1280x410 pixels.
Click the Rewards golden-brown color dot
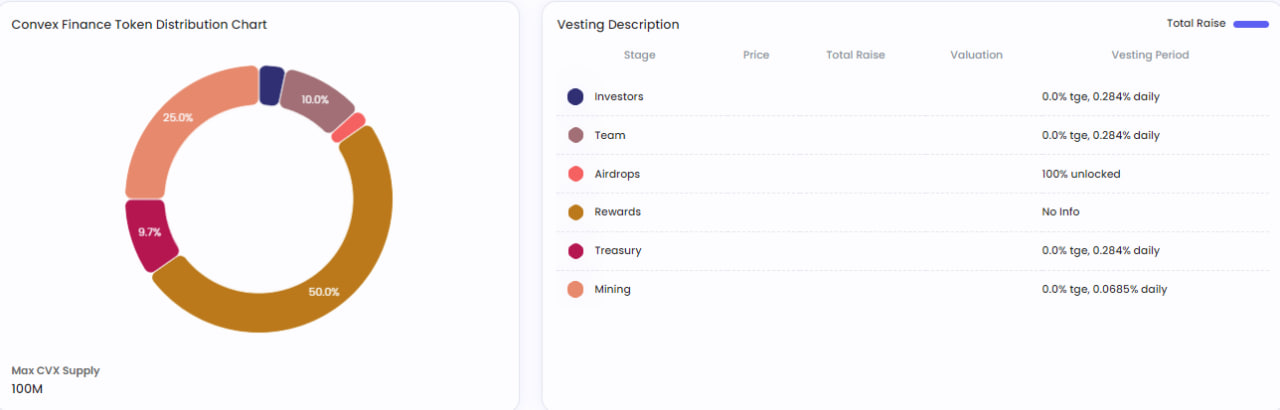pyautogui.click(x=575, y=212)
